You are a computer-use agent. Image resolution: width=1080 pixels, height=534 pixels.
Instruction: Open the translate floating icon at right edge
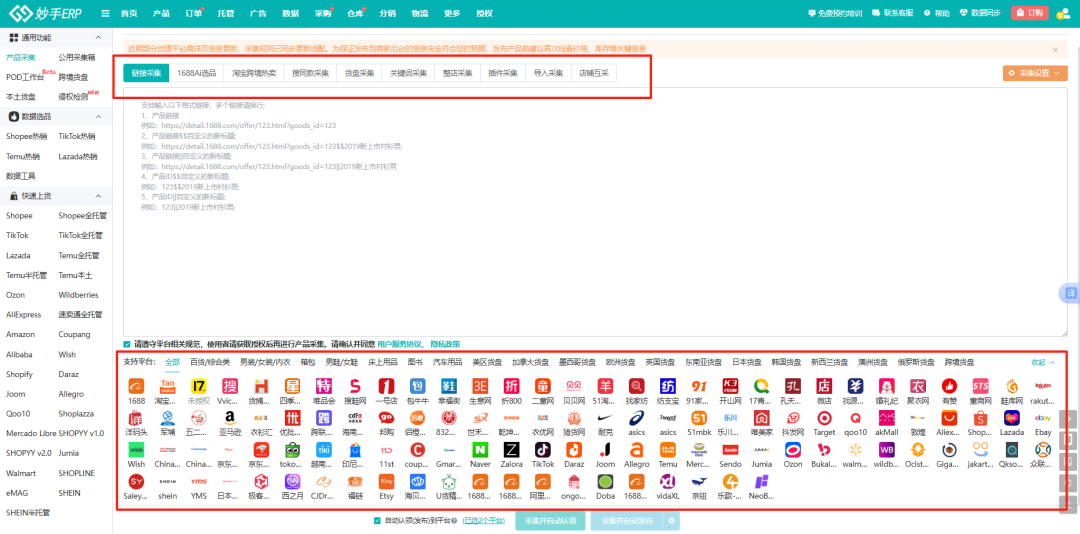[x=1070, y=293]
